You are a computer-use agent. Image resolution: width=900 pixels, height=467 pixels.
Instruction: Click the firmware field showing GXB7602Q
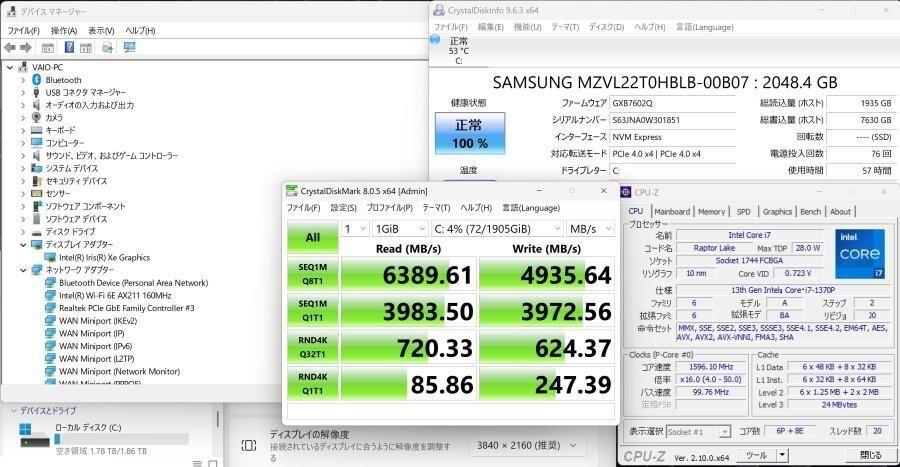(x=672, y=103)
